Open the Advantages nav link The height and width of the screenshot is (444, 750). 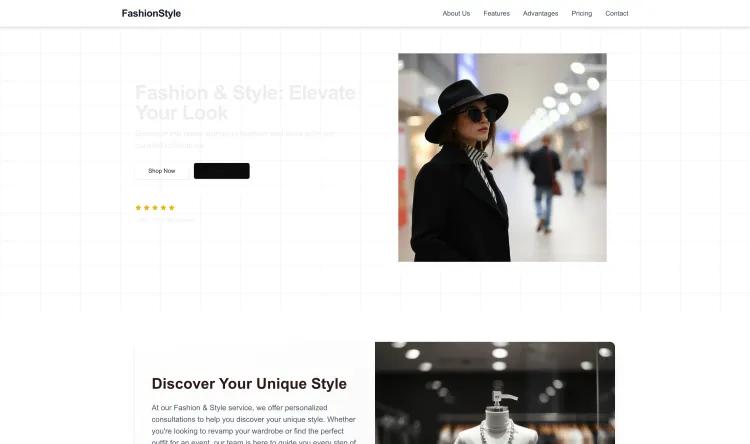[540, 13]
